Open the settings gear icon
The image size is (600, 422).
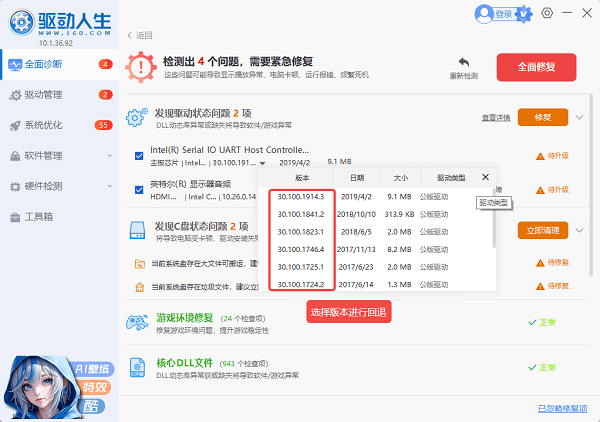pos(547,13)
